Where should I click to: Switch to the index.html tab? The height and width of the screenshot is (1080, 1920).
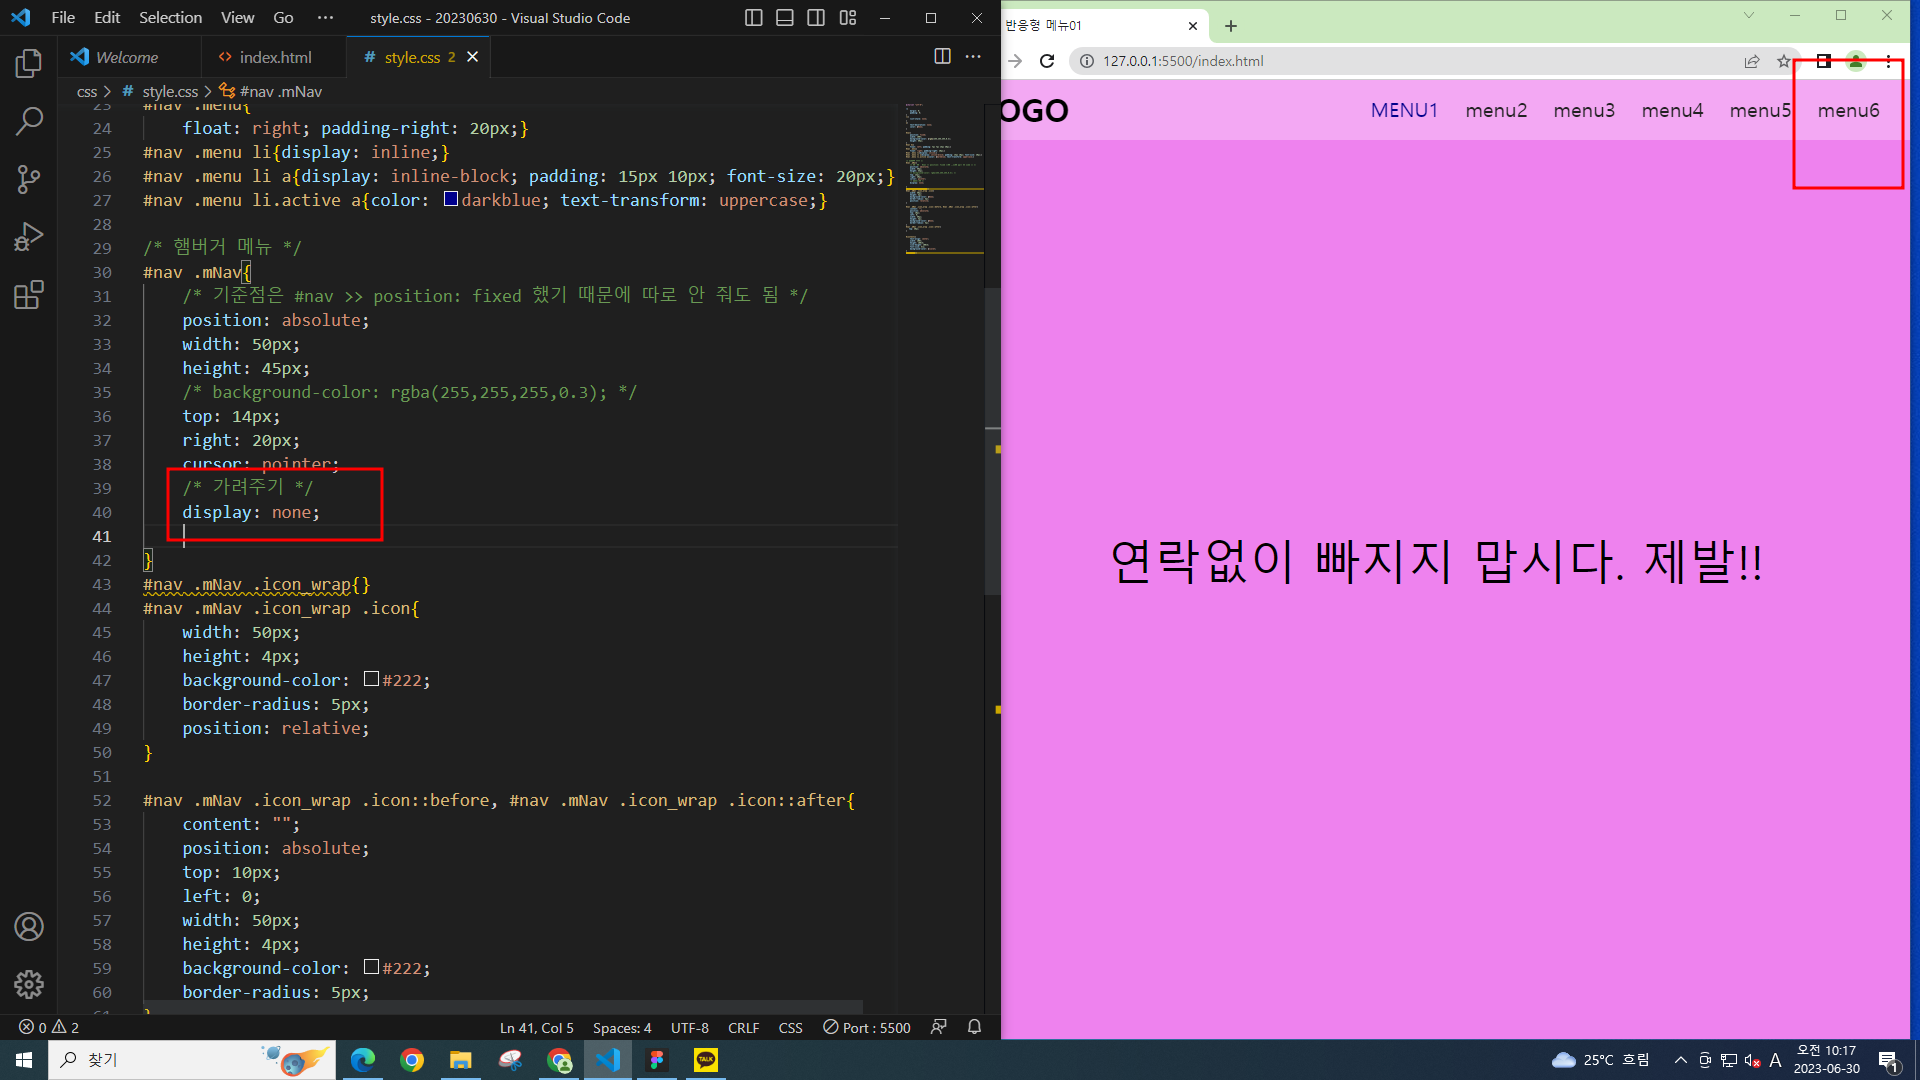coord(275,57)
